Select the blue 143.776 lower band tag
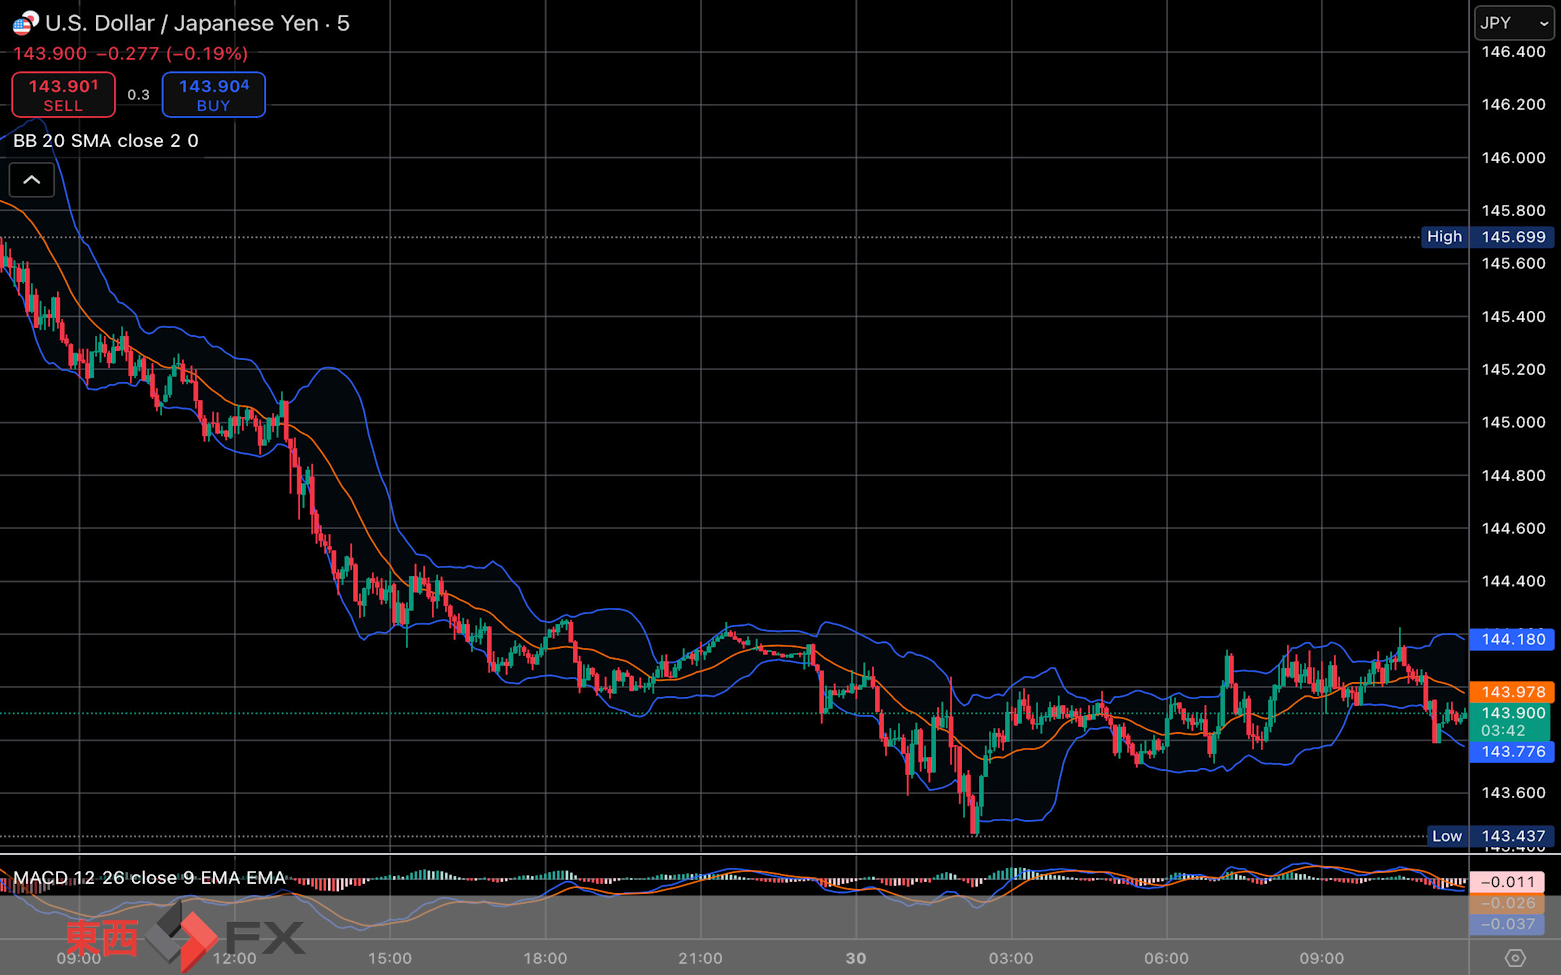 point(1512,752)
